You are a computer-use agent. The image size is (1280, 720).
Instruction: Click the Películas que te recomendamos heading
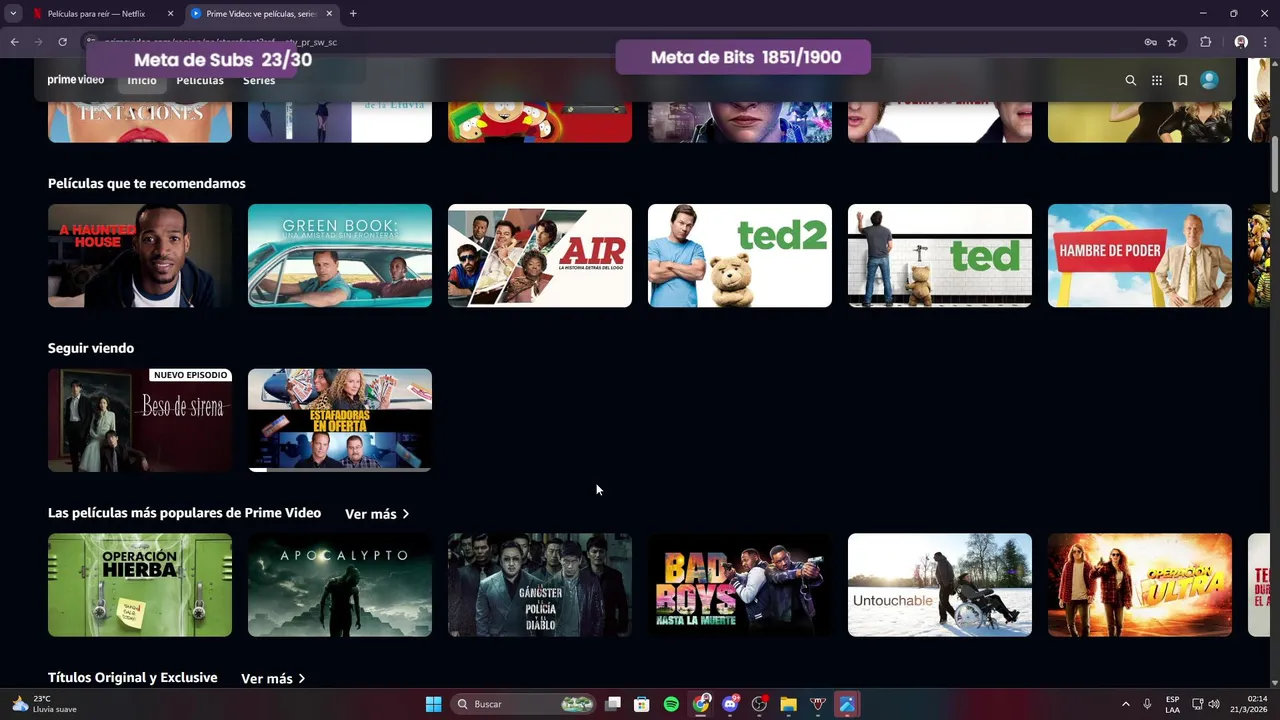pos(147,184)
